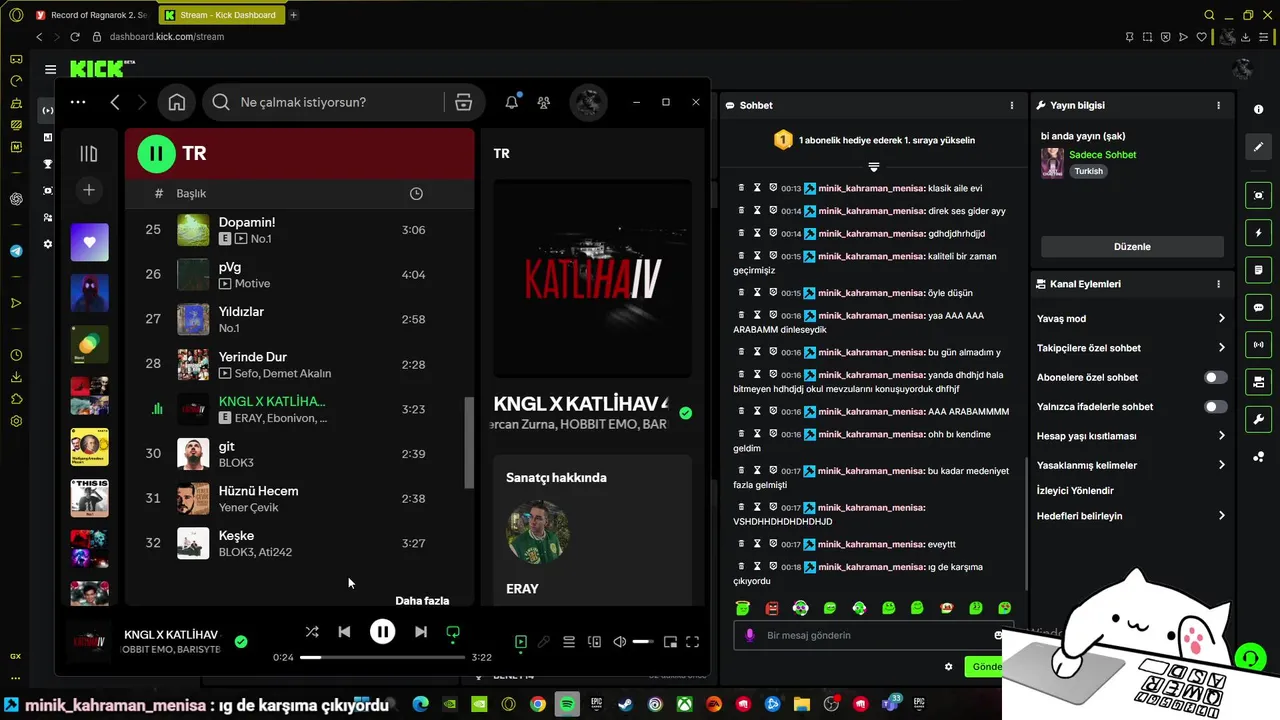
Task: Open the Sadece Sohbet category link
Action: (x=1102, y=155)
